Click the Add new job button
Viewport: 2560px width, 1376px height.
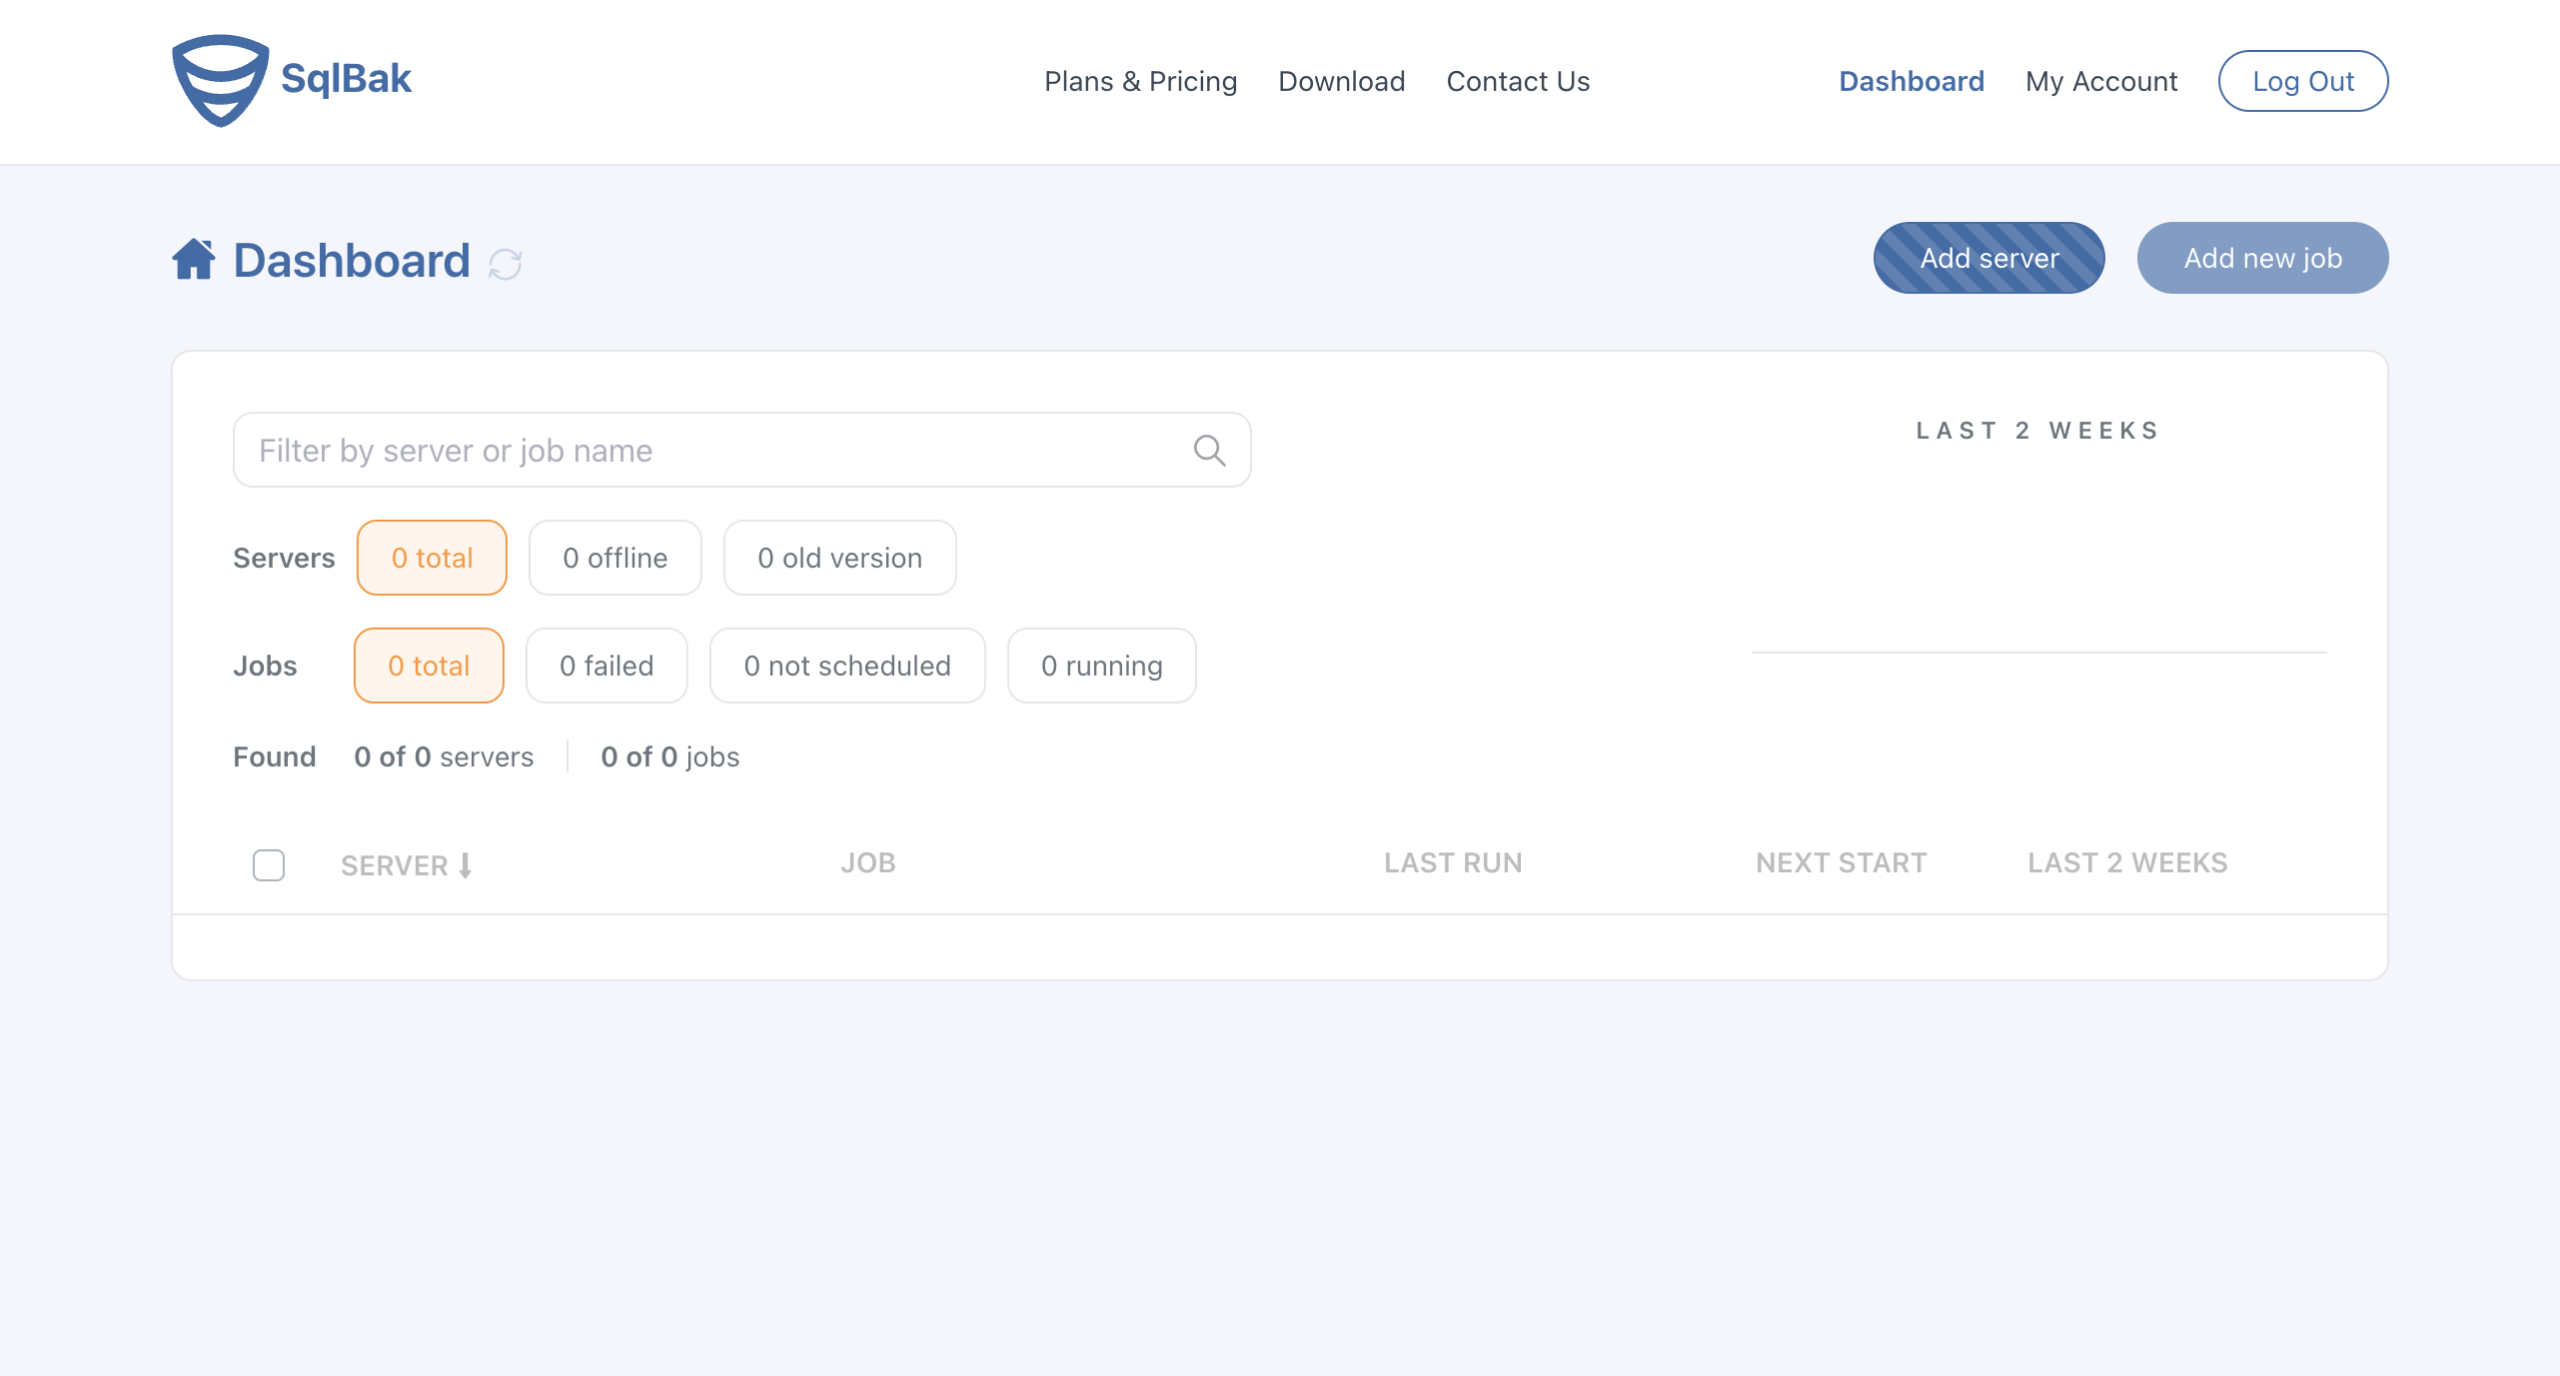[x=2264, y=258]
